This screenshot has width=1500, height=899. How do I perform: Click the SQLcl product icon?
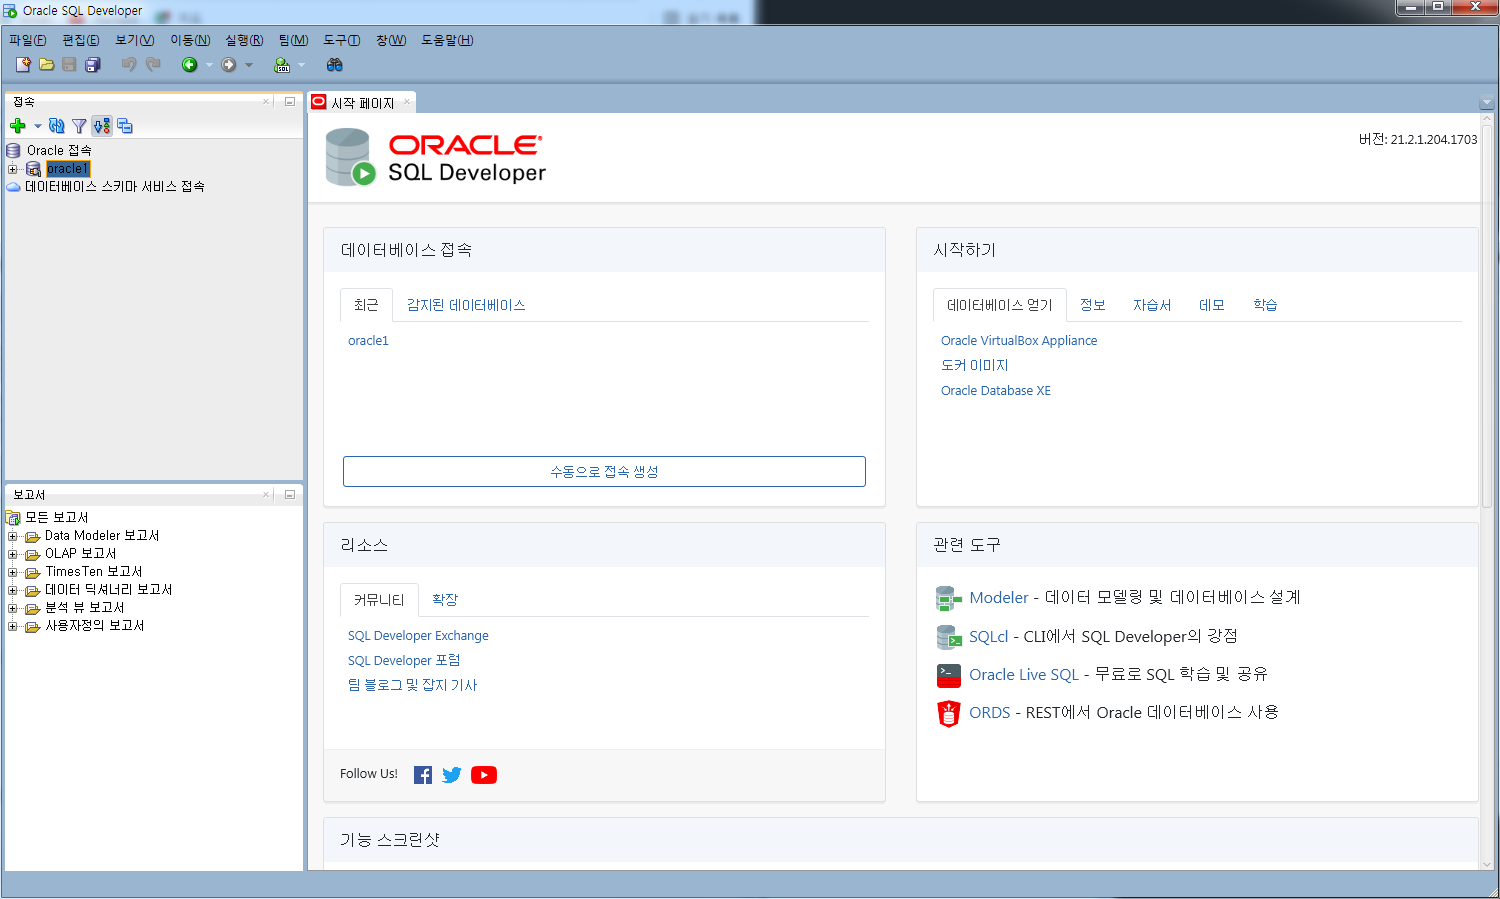(x=948, y=637)
